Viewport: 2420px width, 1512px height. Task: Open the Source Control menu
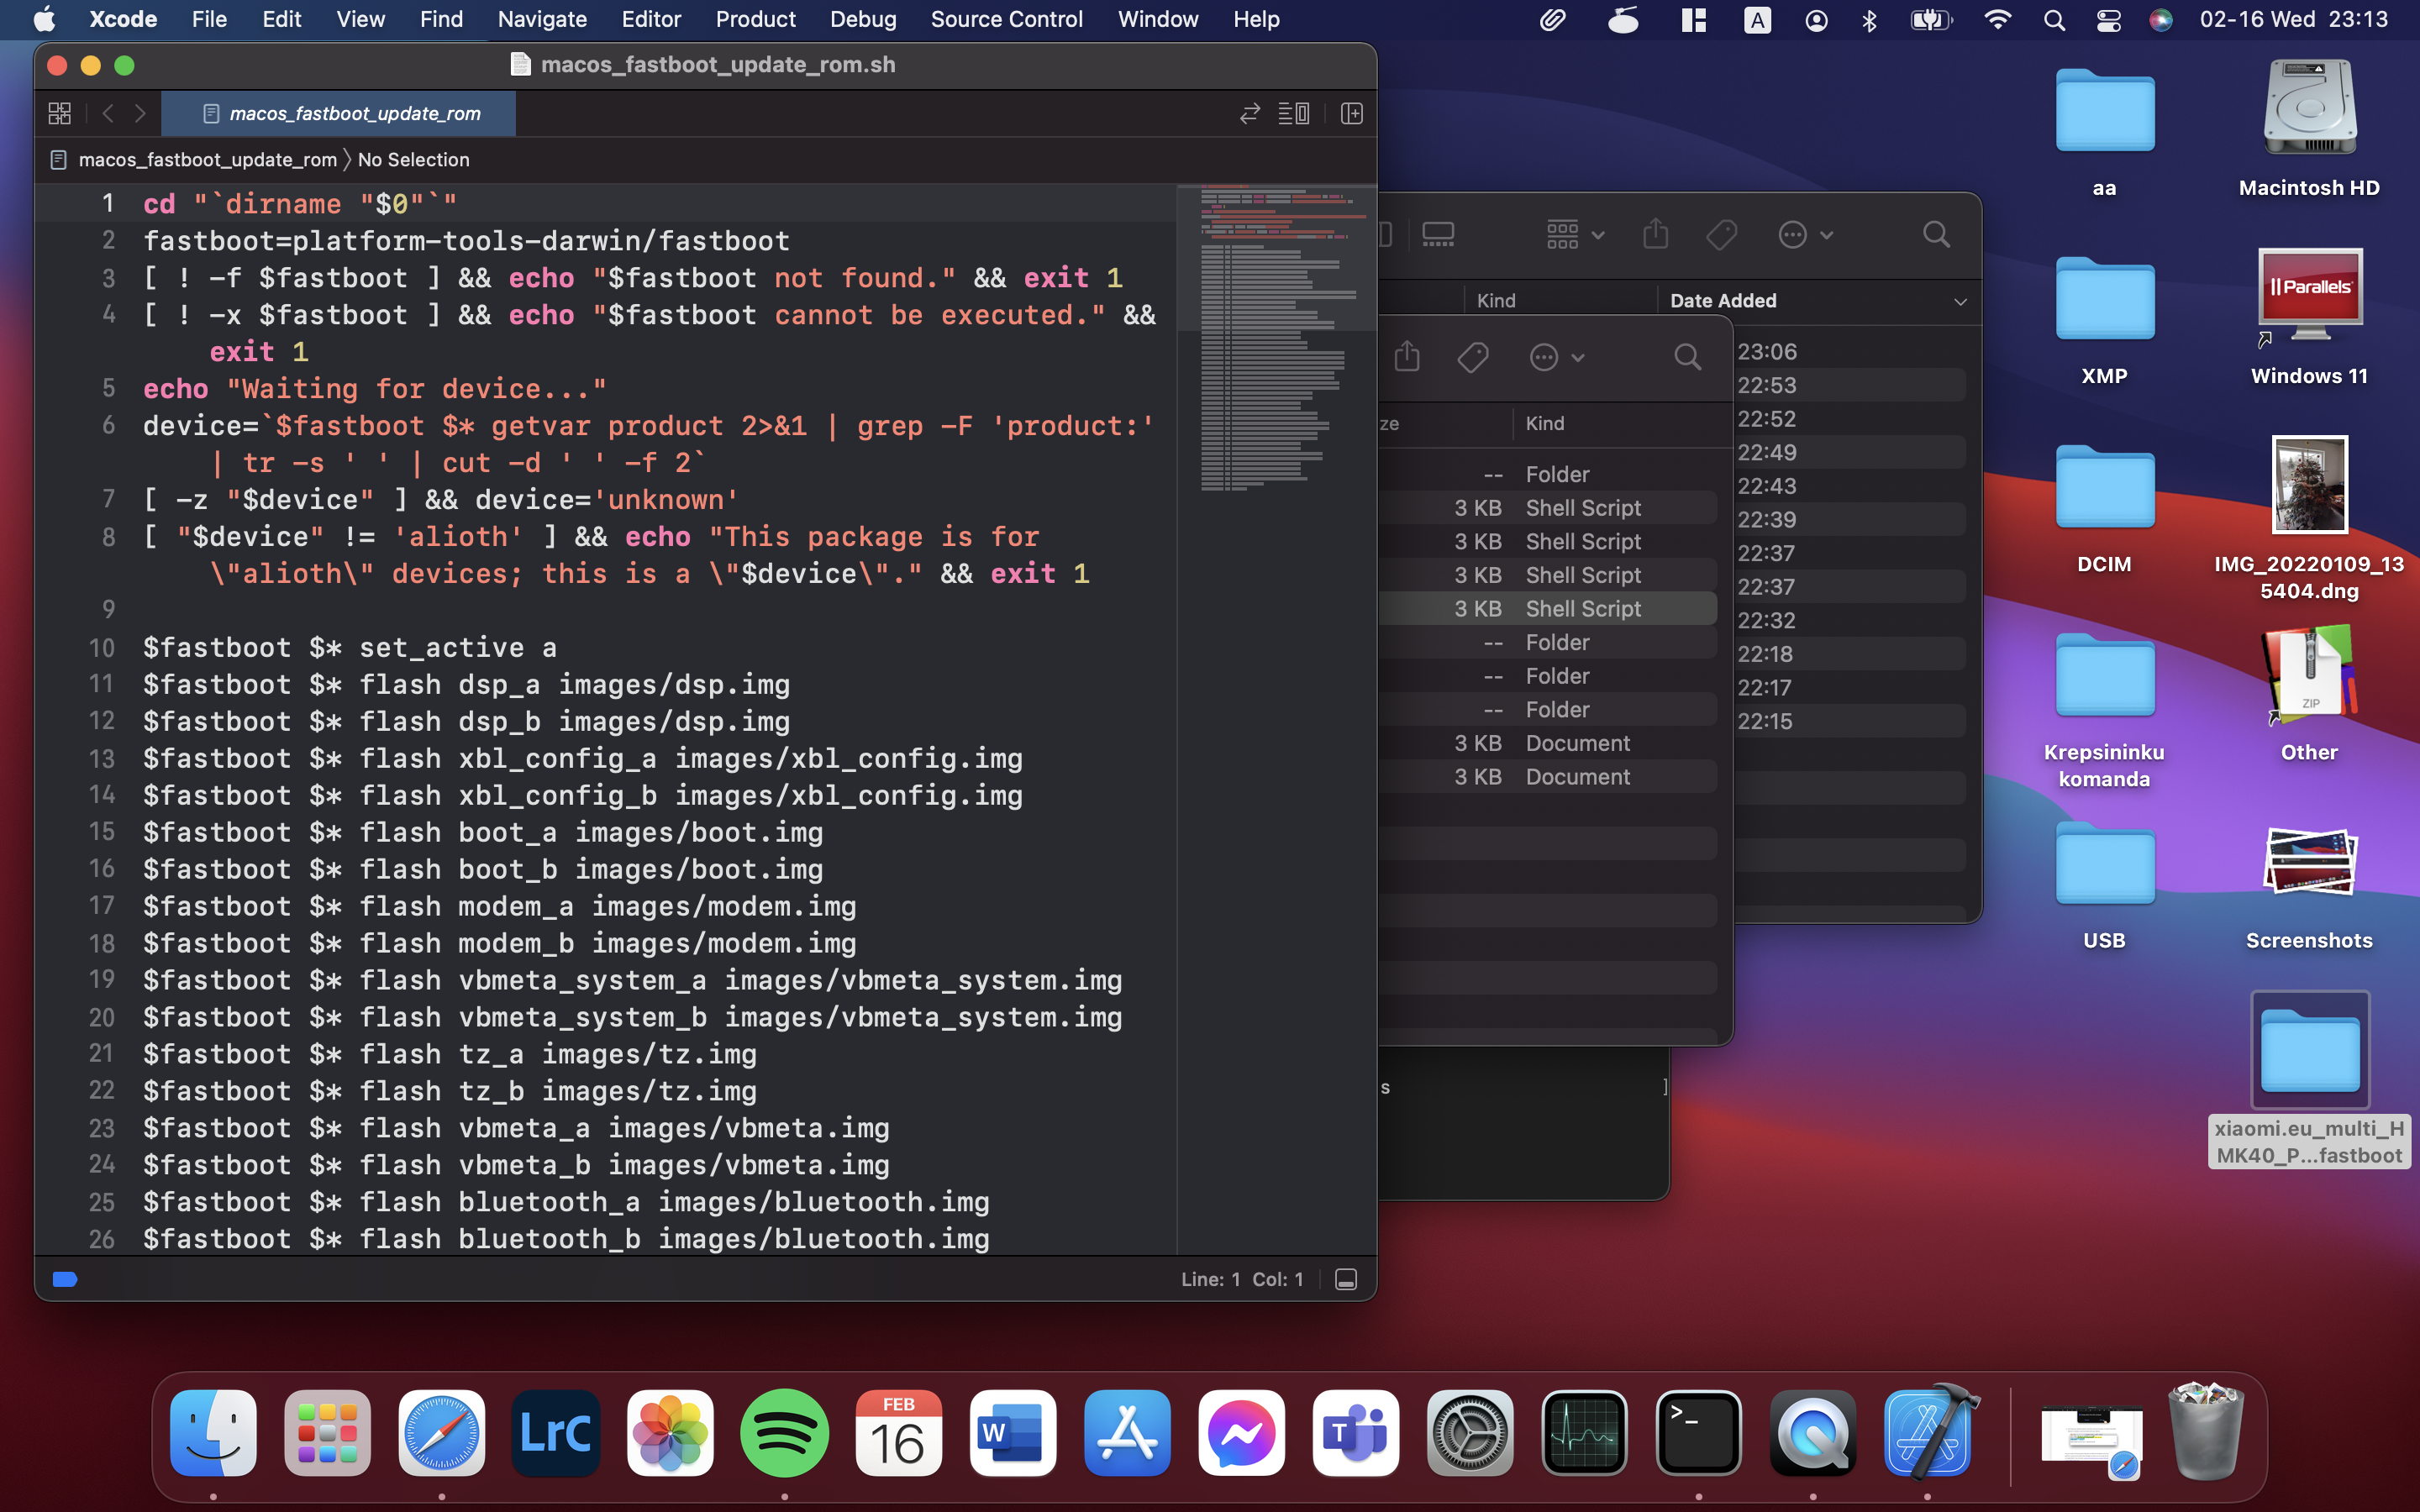(x=1006, y=19)
